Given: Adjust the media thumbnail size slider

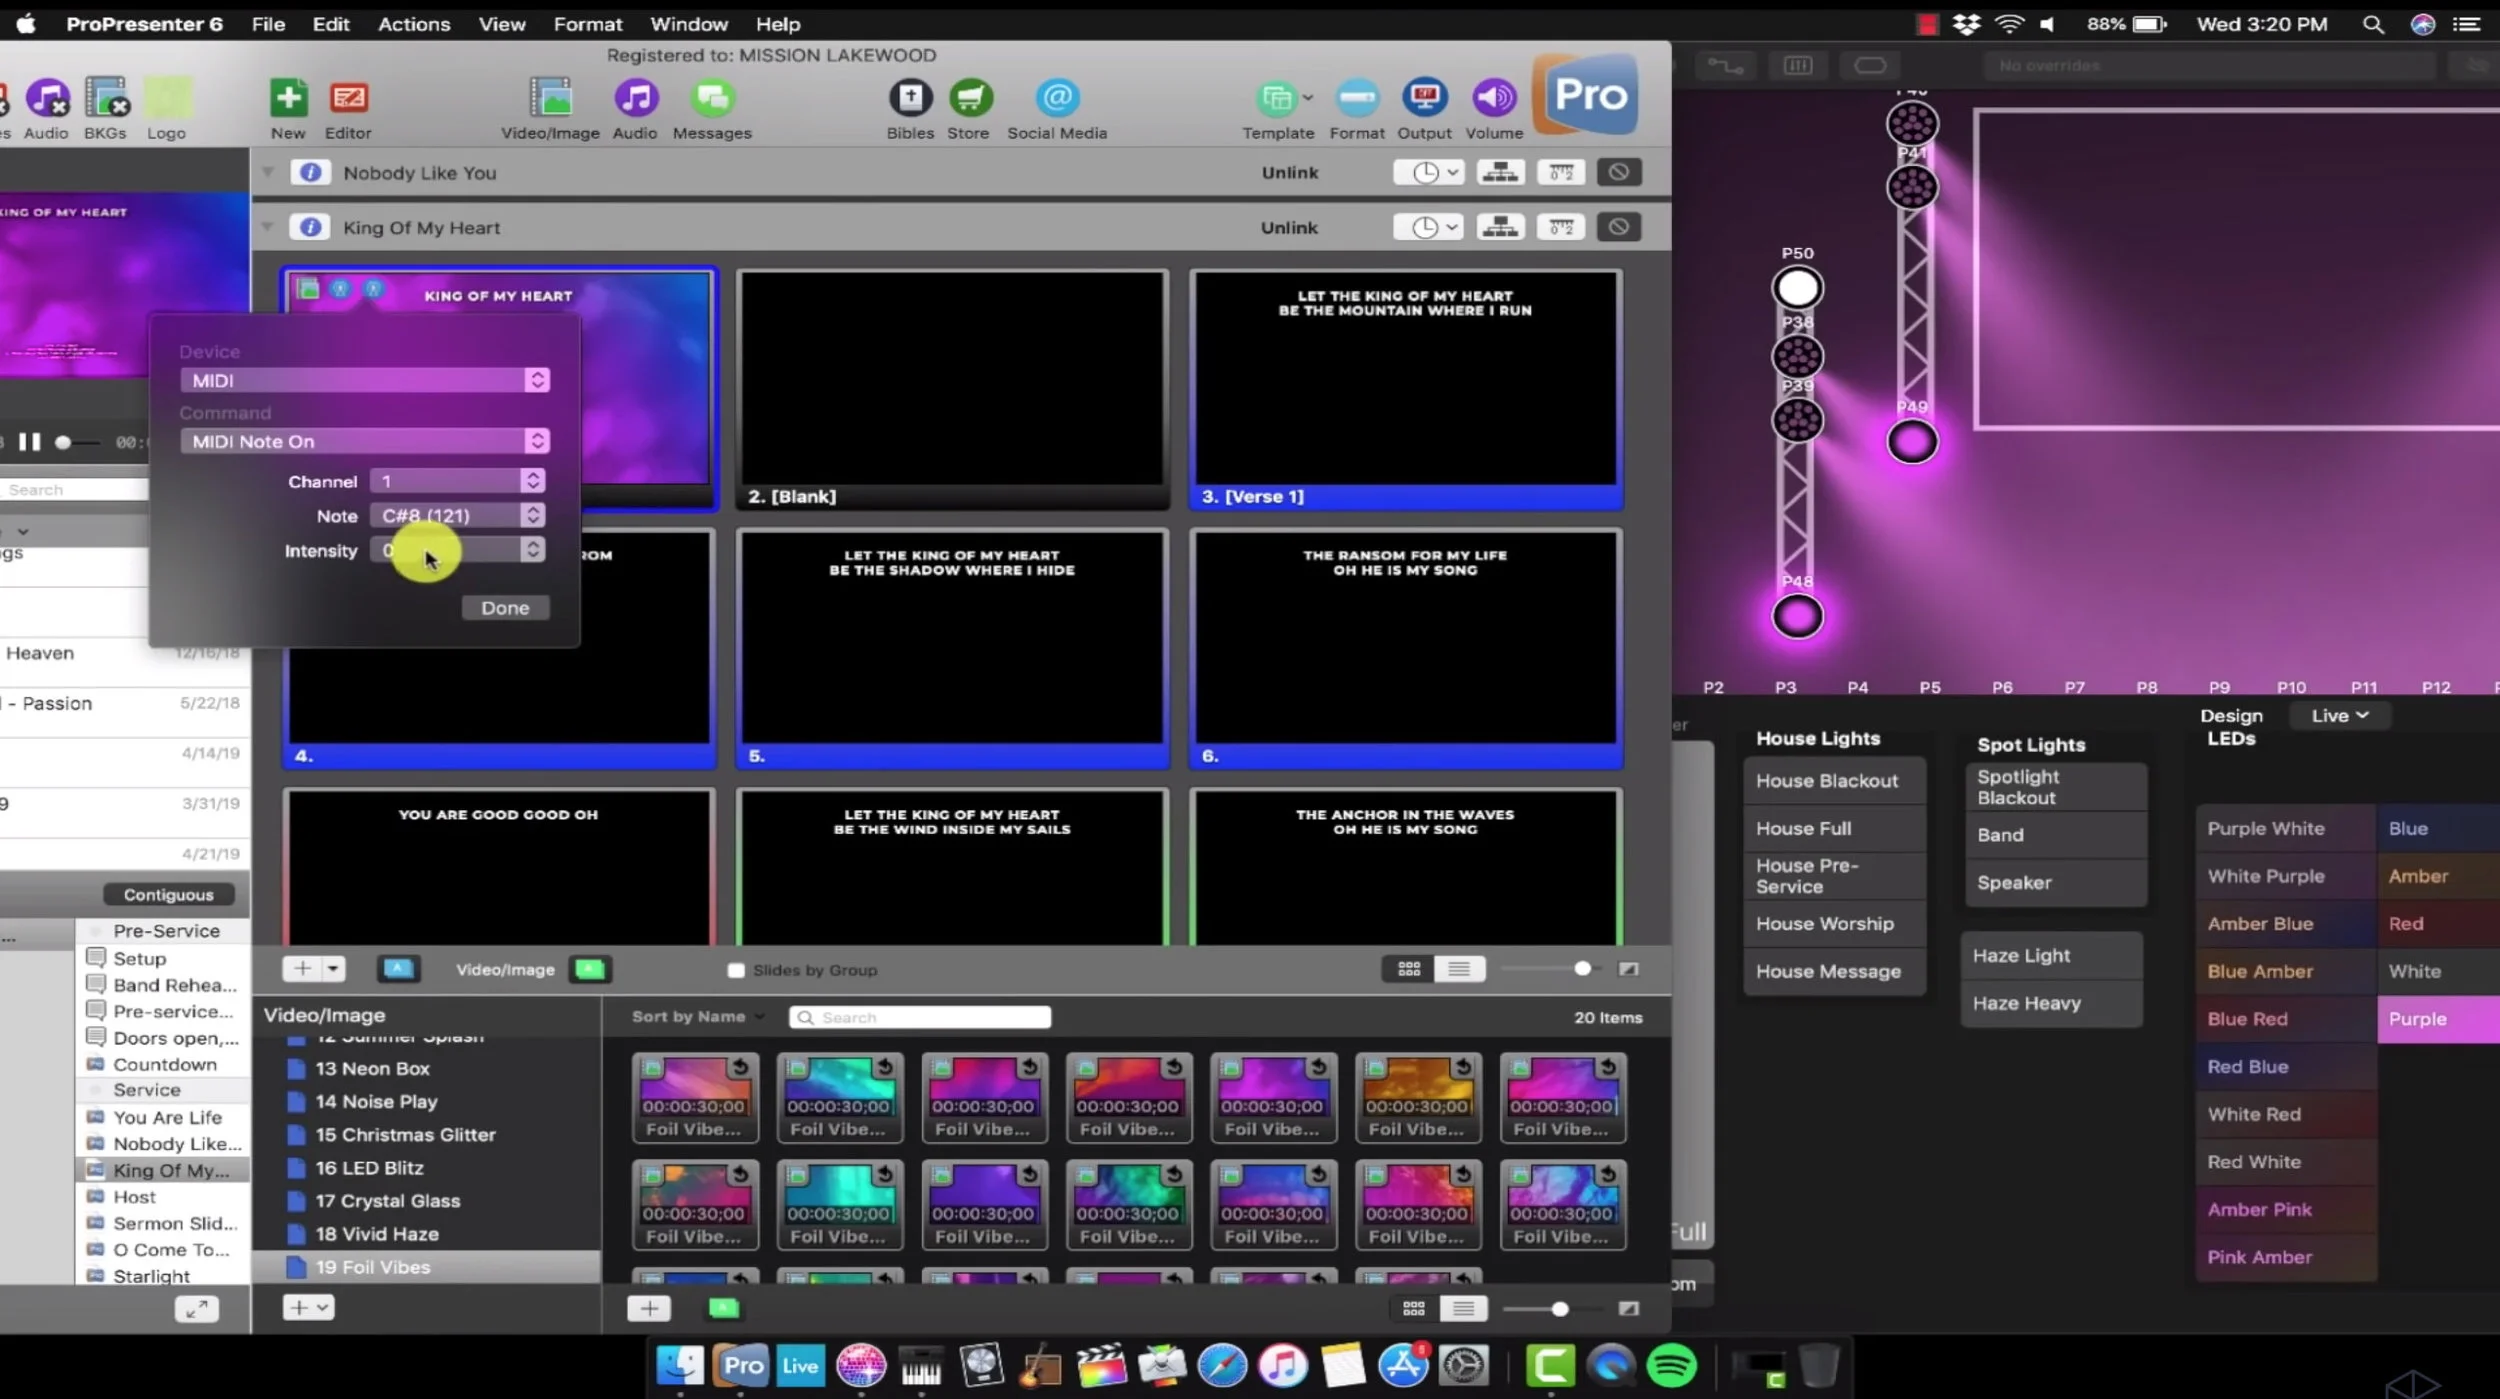Looking at the screenshot, I should (x=1560, y=1309).
